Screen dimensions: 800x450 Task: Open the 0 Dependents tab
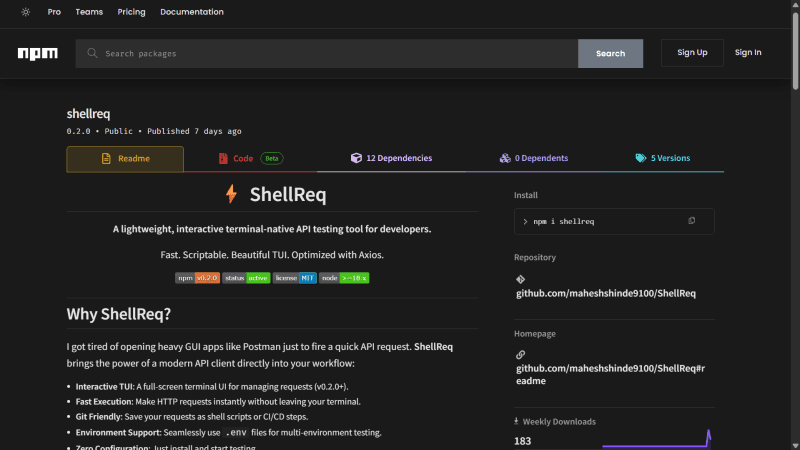(x=533, y=159)
